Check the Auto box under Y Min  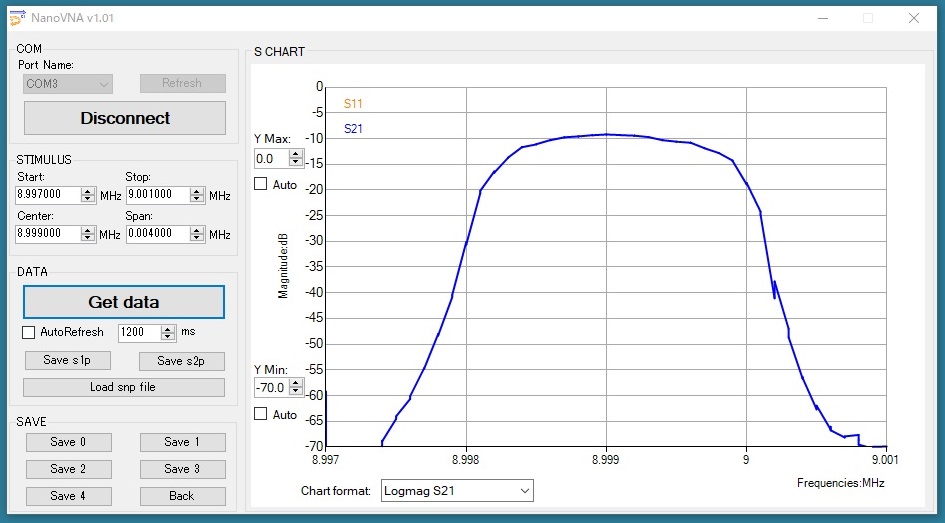tap(261, 414)
